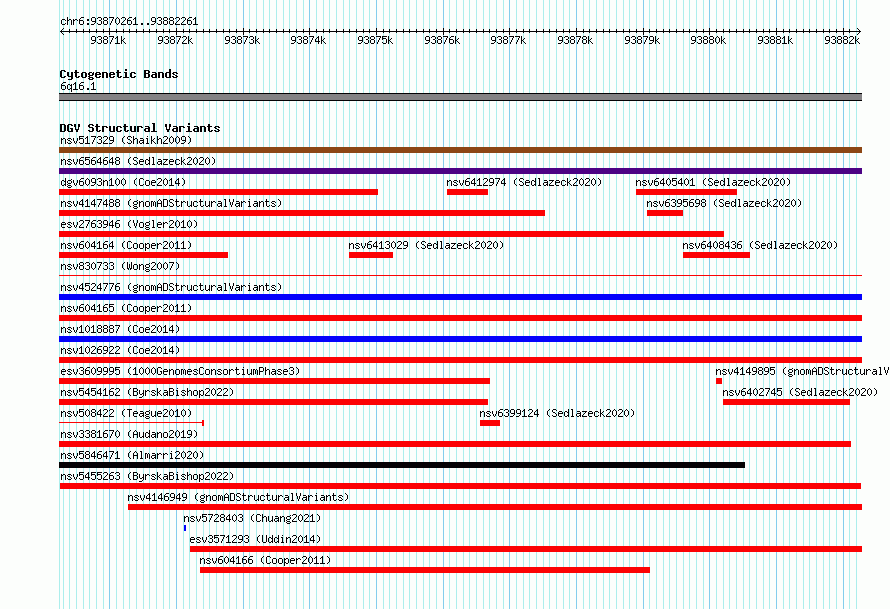Viewport: 890px width, 609px height.
Task: Click the DGV Structural Variants track title
Action: coord(140,128)
